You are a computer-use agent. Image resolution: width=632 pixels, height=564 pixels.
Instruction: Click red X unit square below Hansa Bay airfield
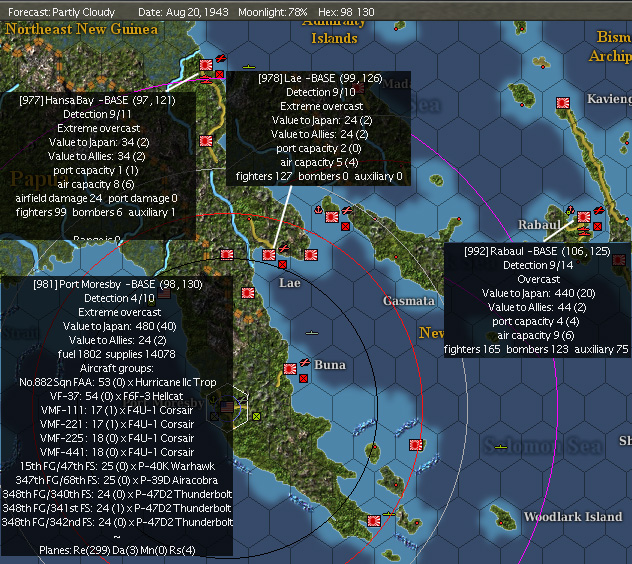tap(219, 75)
